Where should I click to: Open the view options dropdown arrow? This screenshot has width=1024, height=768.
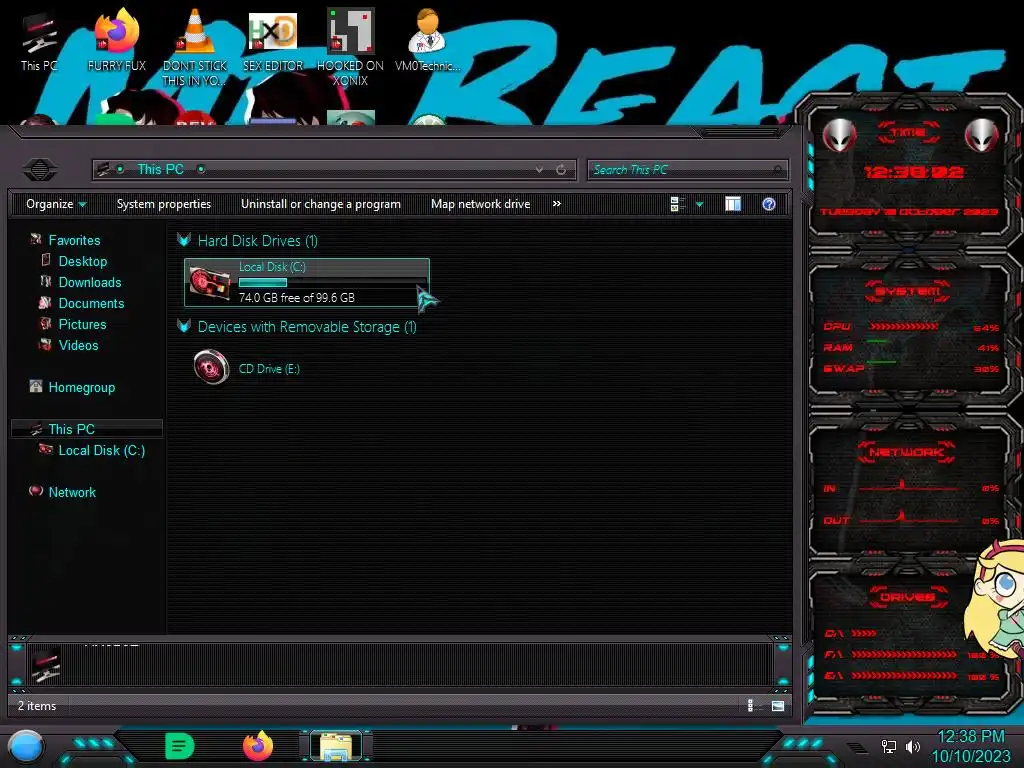pos(699,204)
